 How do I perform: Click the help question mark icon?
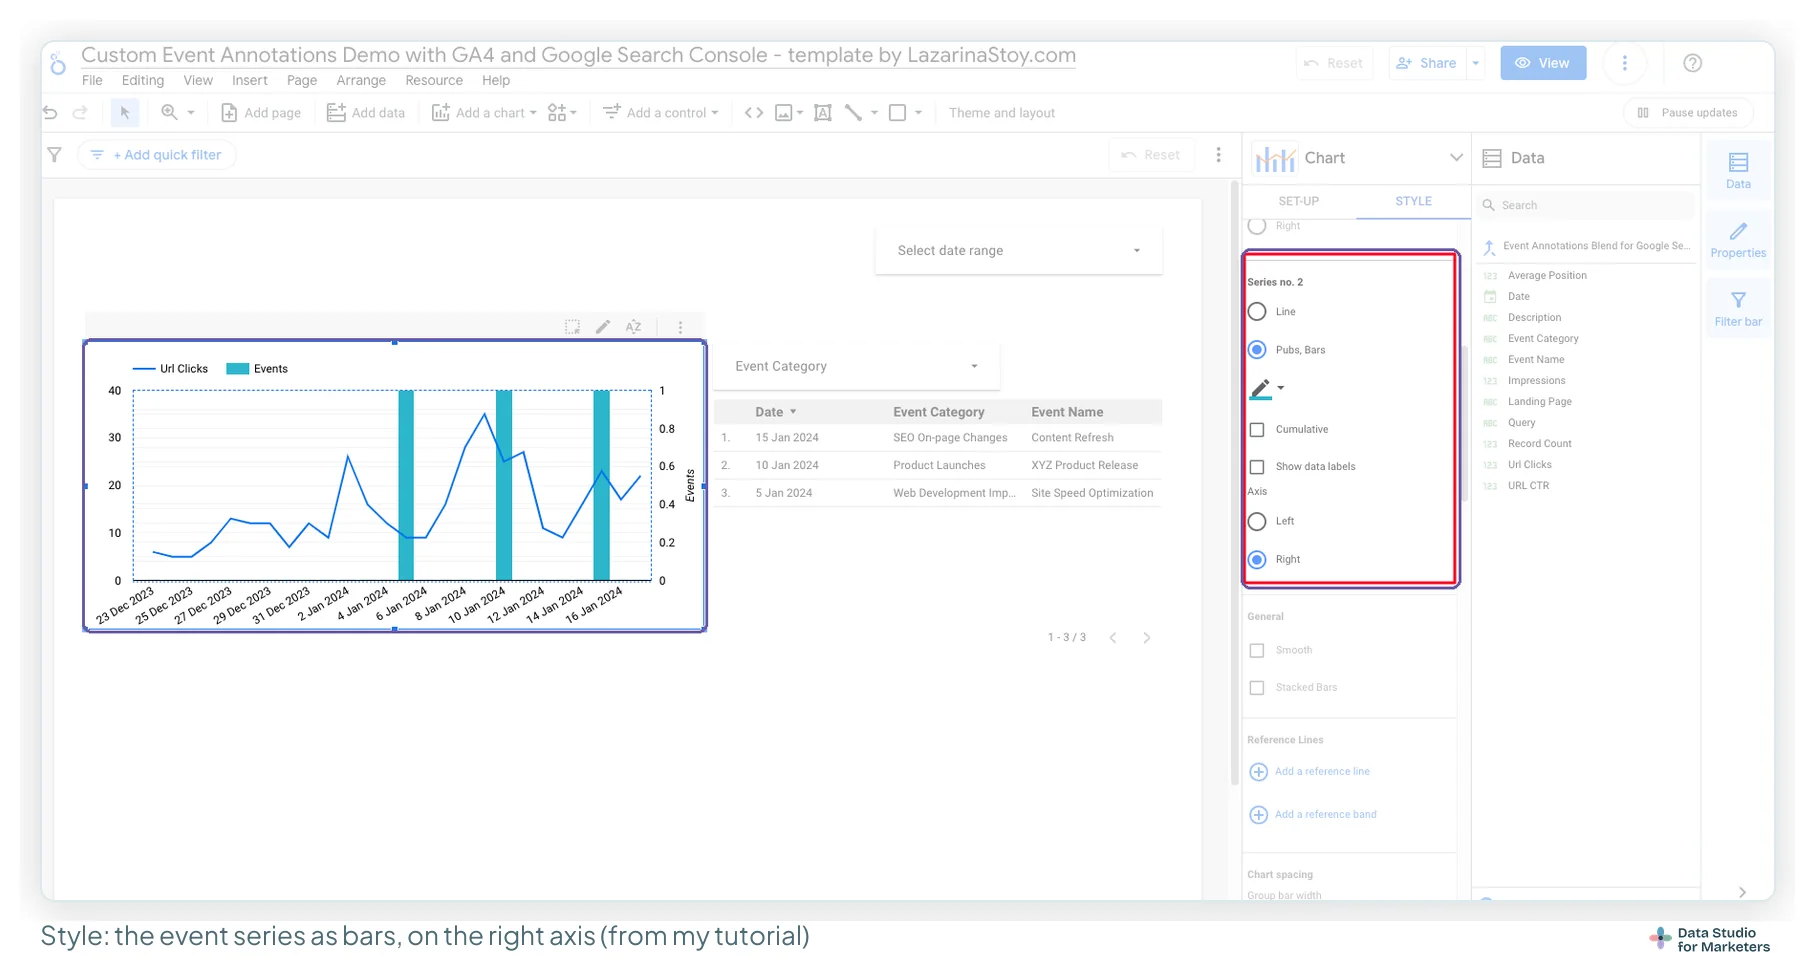pyautogui.click(x=1693, y=63)
